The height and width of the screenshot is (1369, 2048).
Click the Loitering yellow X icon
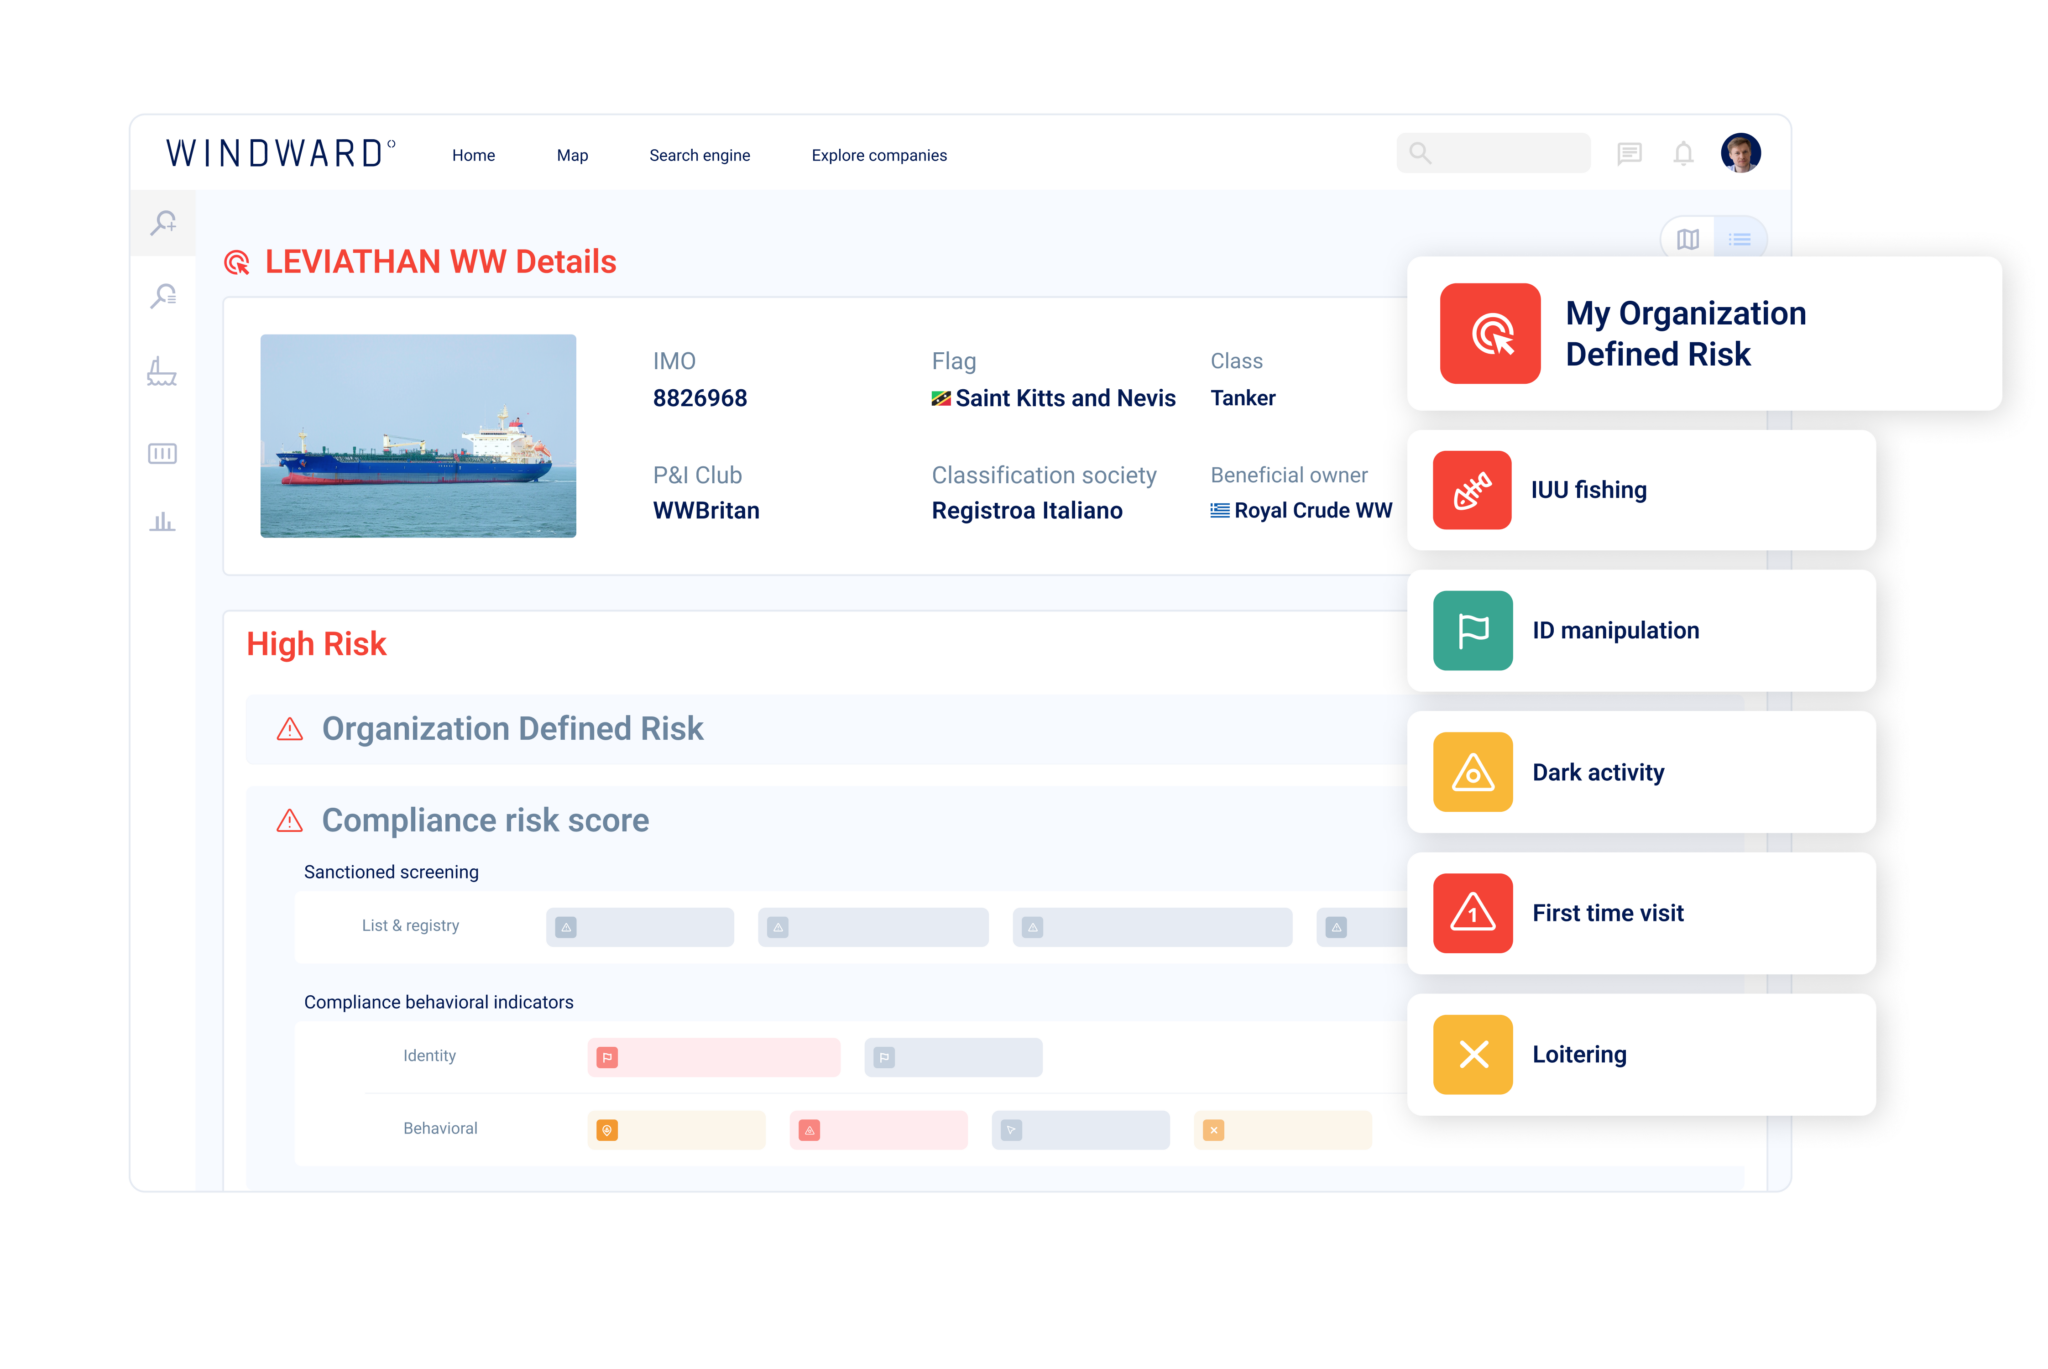(x=1472, y=1054)
